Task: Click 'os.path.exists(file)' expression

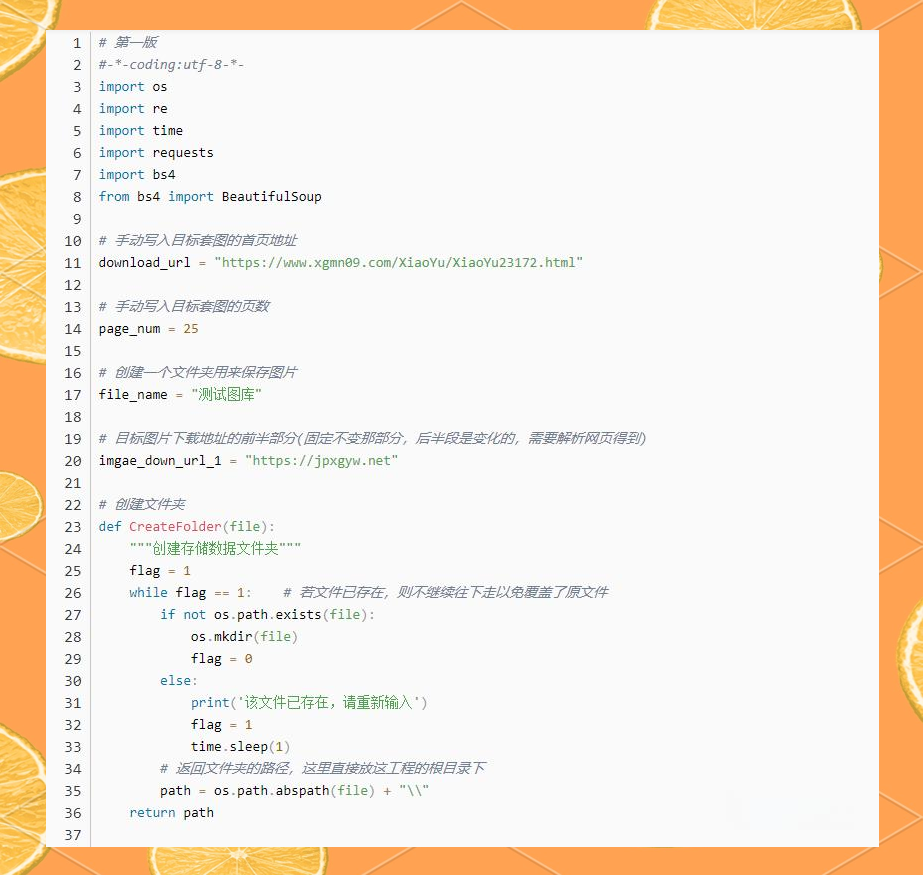Action: point(291,615)
